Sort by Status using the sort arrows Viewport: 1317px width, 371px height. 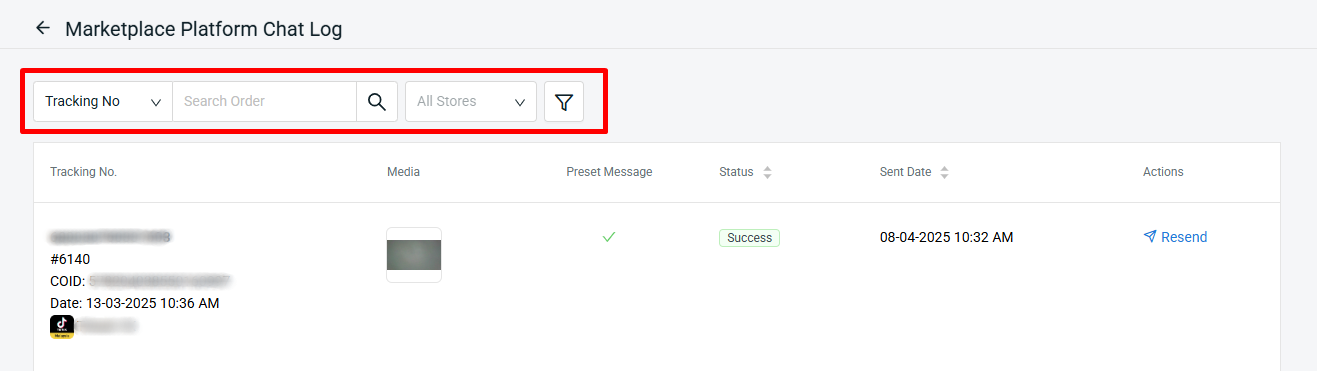[767, 172]
